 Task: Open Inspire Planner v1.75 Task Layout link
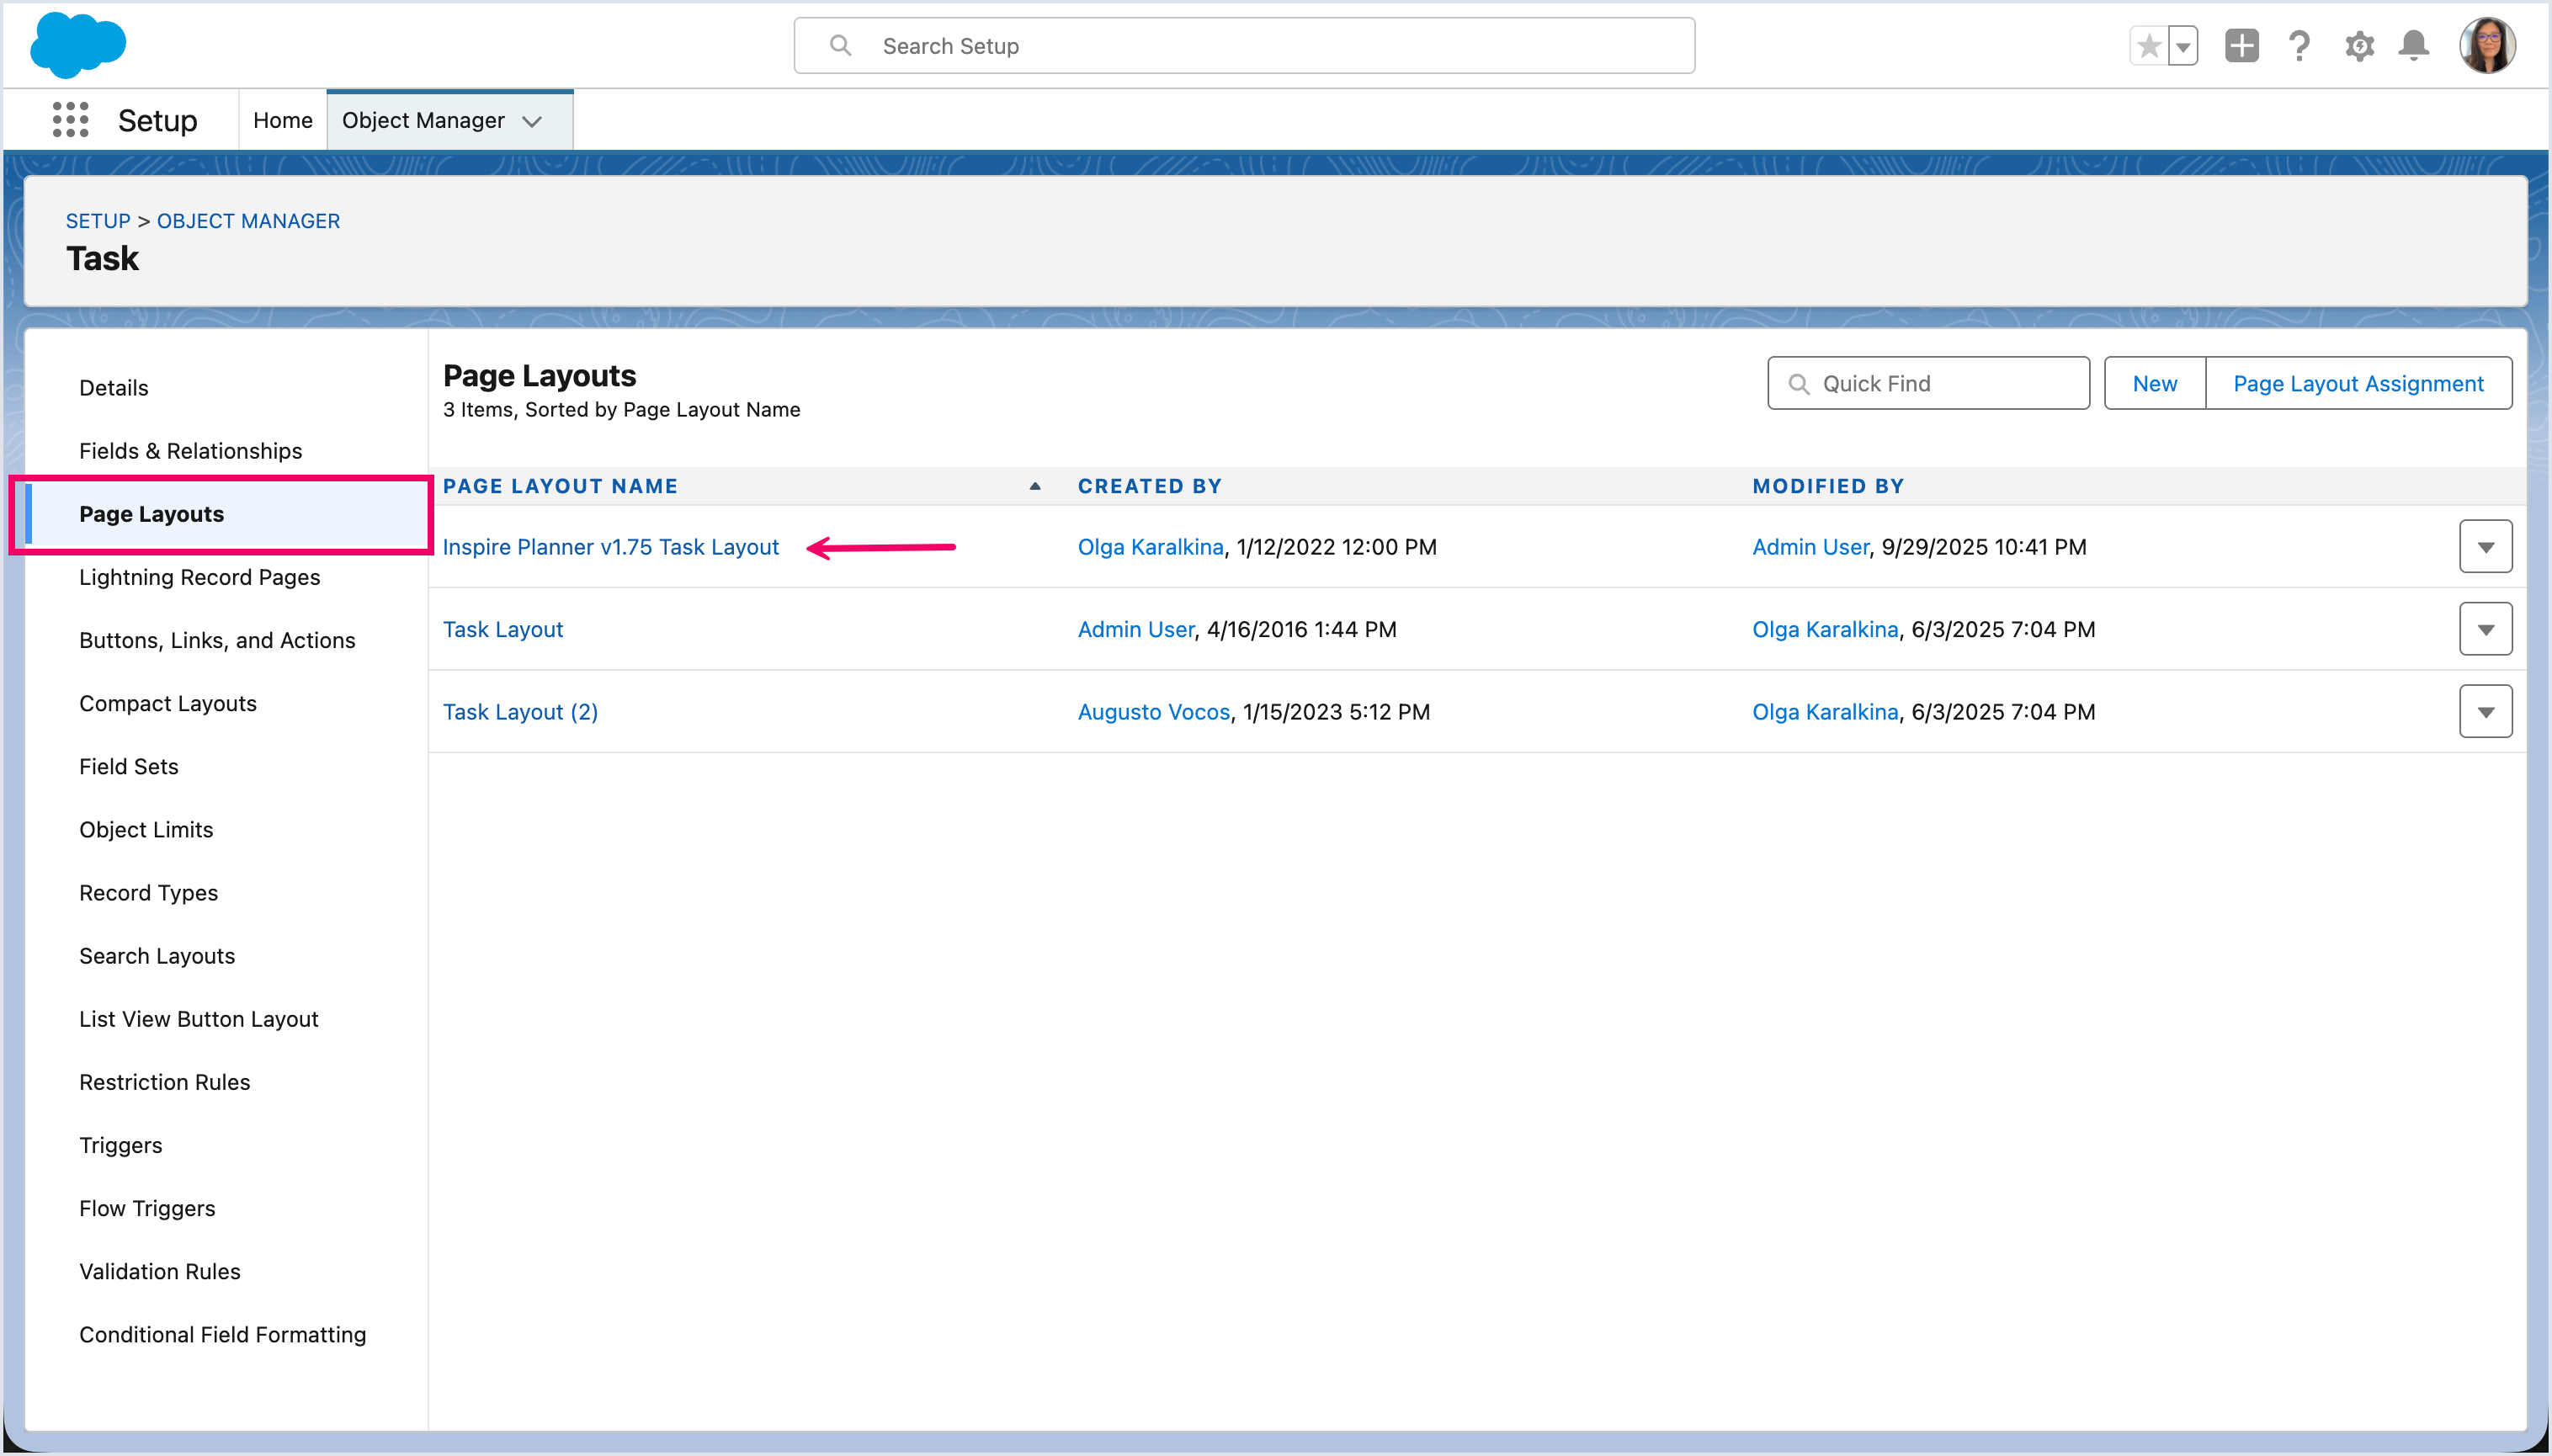point(610,547)
